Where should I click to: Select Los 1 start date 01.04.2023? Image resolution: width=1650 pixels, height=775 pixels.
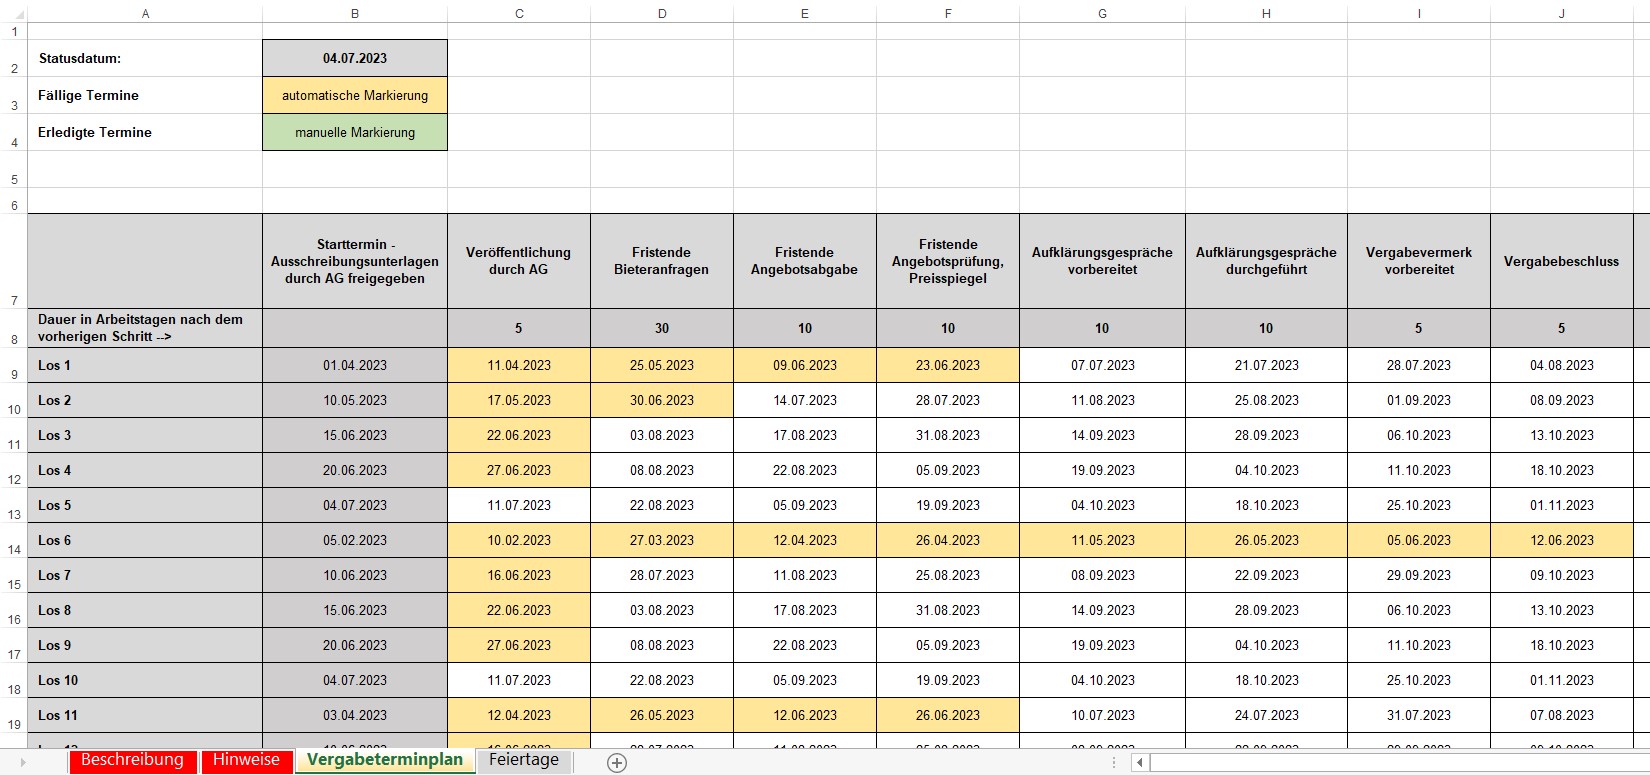coord(354,365)
